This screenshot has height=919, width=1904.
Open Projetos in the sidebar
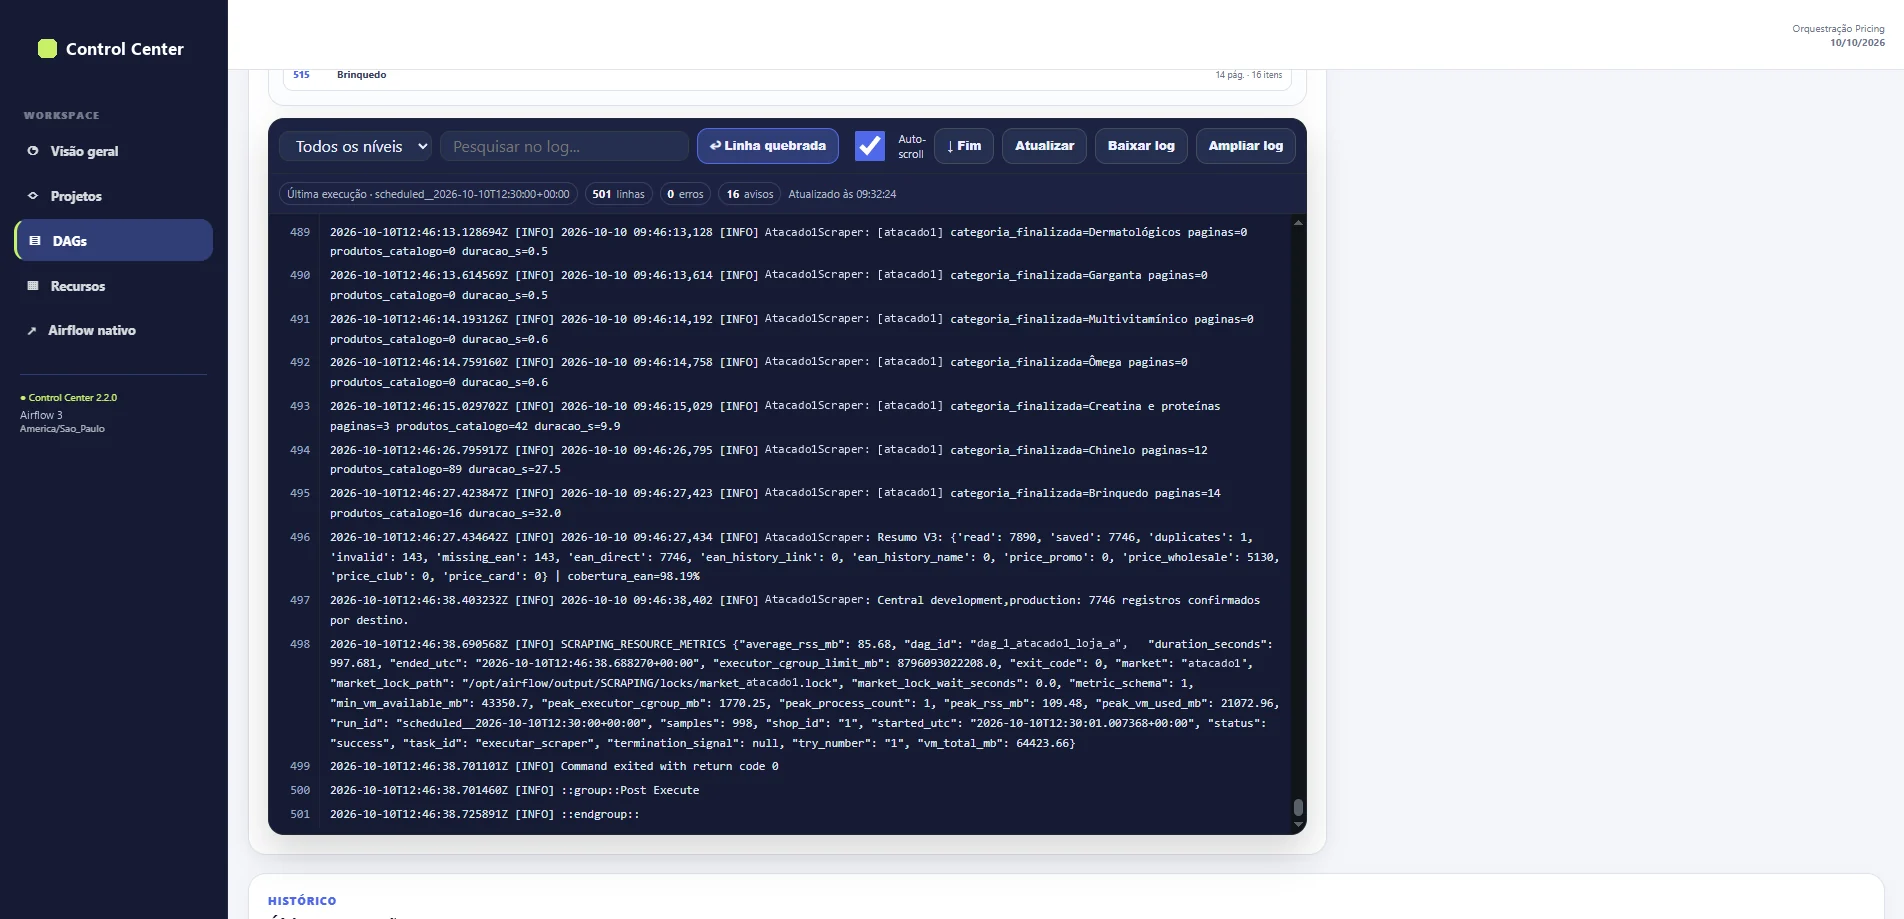[114, 196]
